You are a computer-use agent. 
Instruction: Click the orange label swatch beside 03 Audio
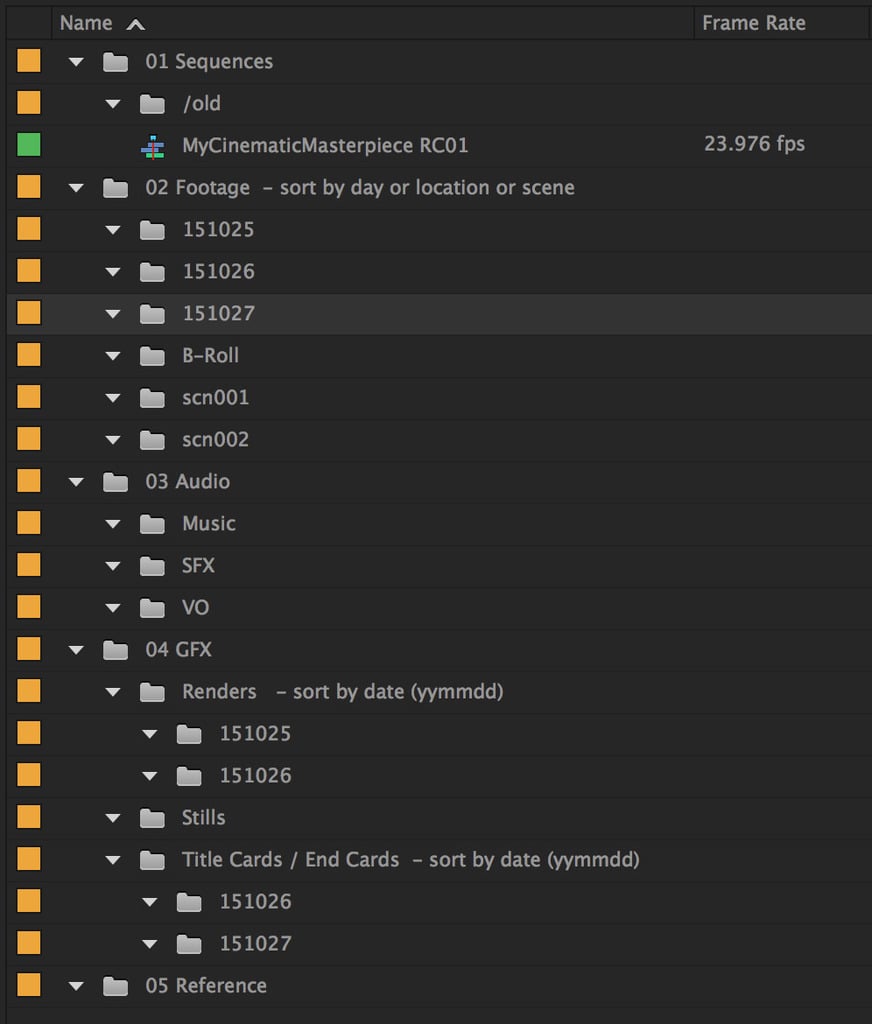[29, 482]
